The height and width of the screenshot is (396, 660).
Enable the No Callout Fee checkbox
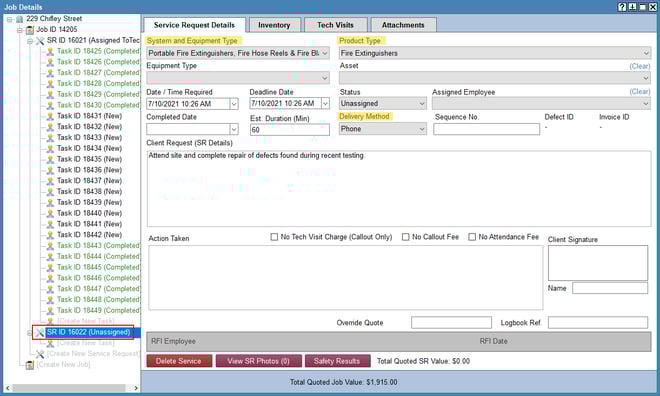click(x=405, y=237)
